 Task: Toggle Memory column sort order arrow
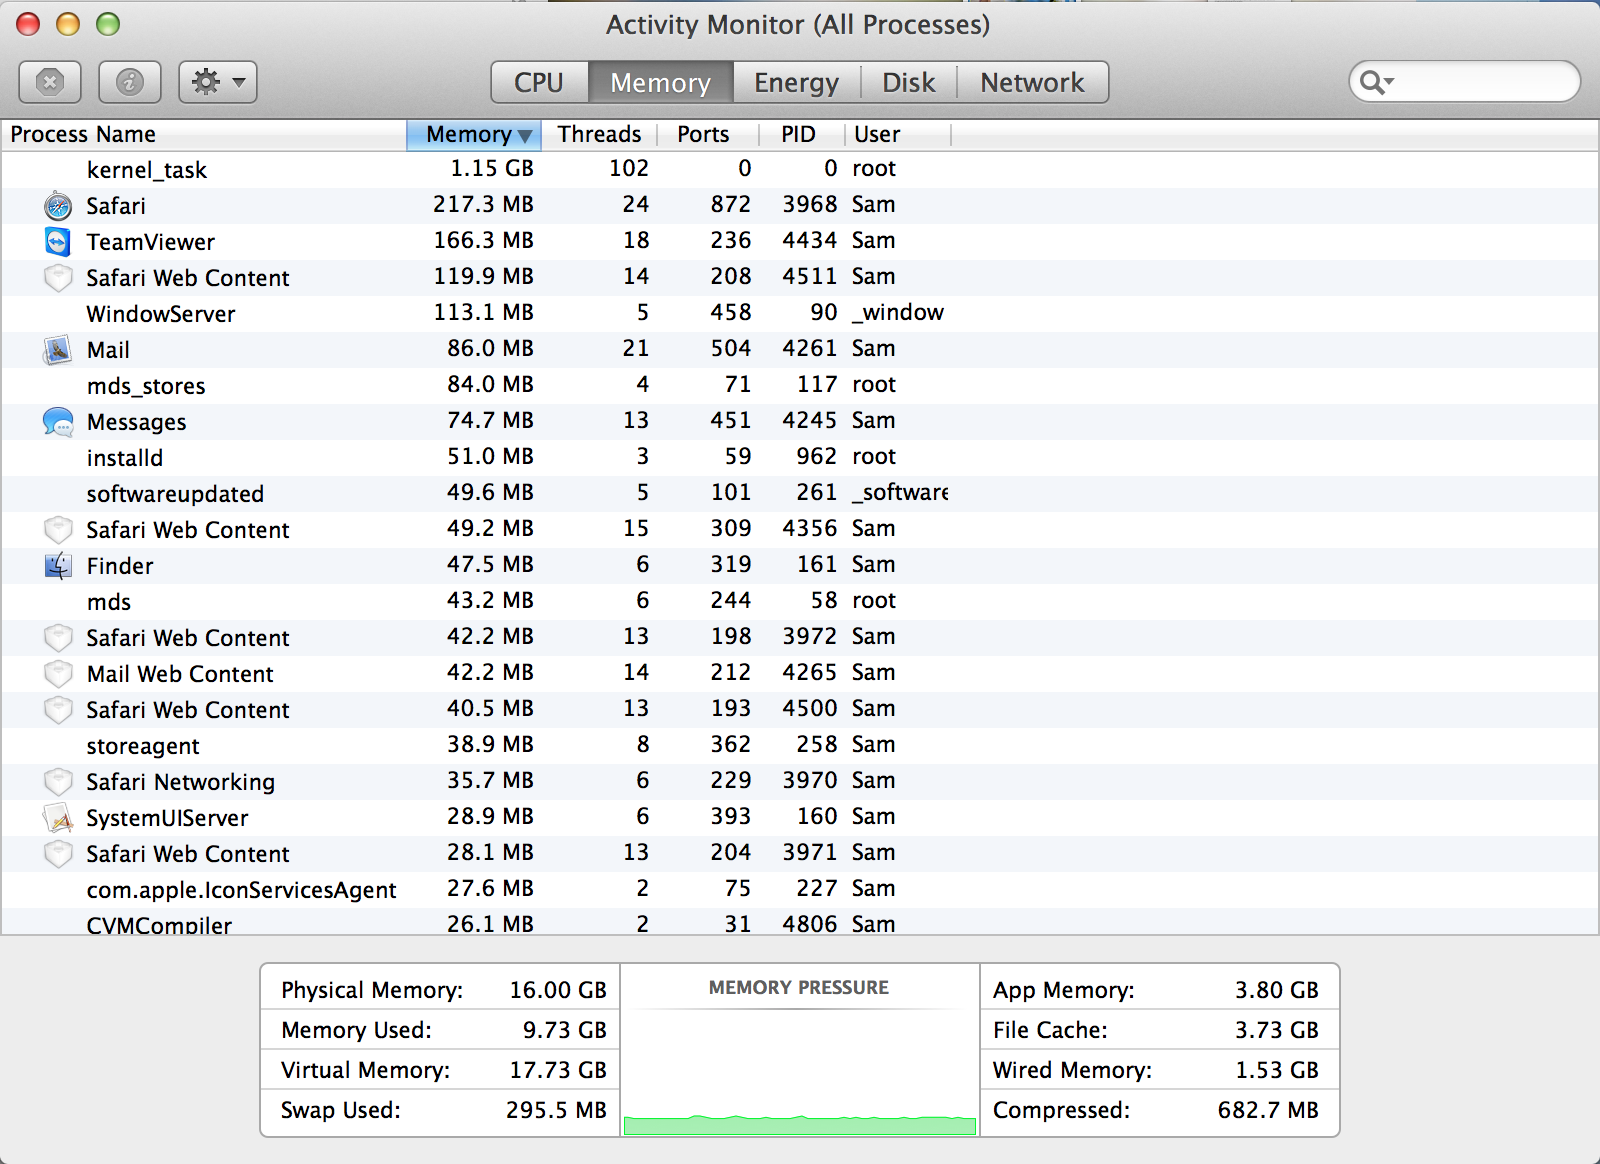[525, 136]
